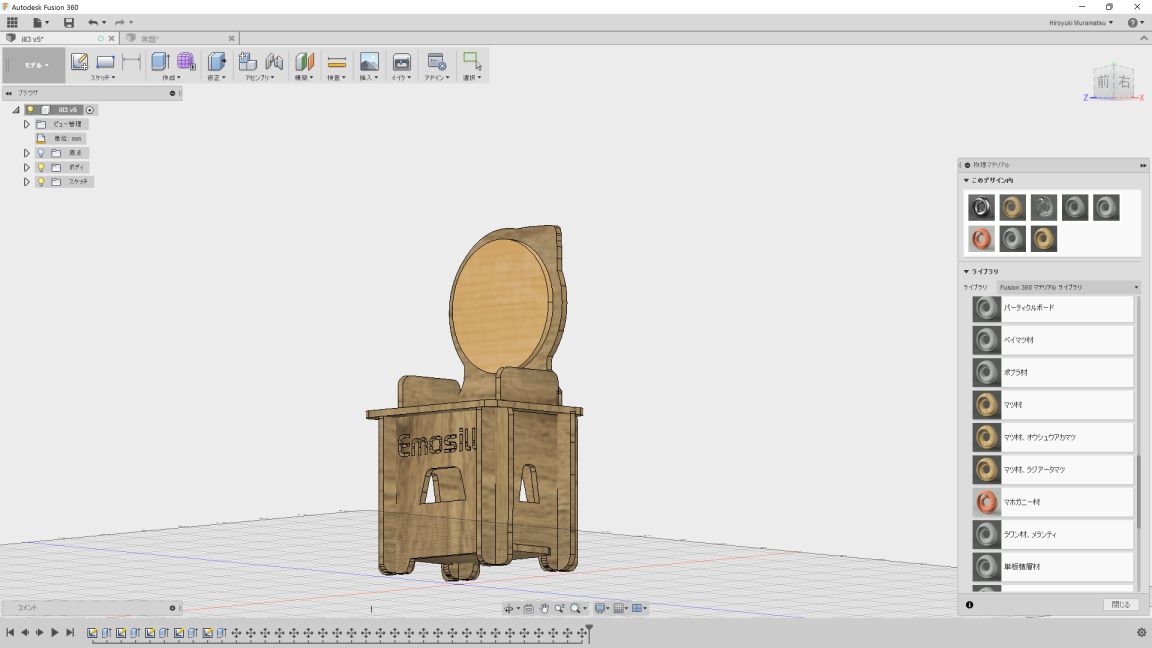Click the purple Create Form icon

tap(186, 62)
